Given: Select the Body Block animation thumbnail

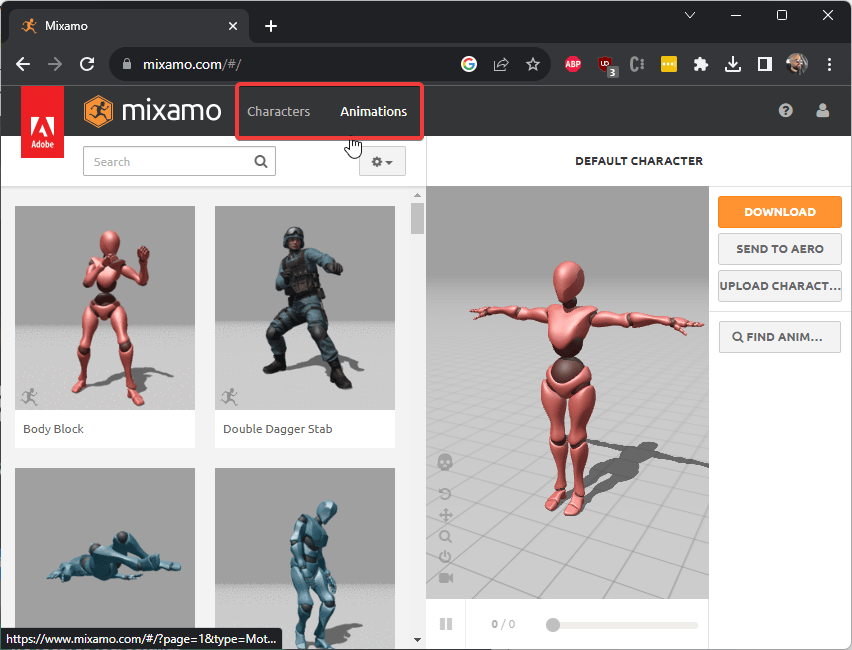Looking at the screenshot, I should 105,308.
